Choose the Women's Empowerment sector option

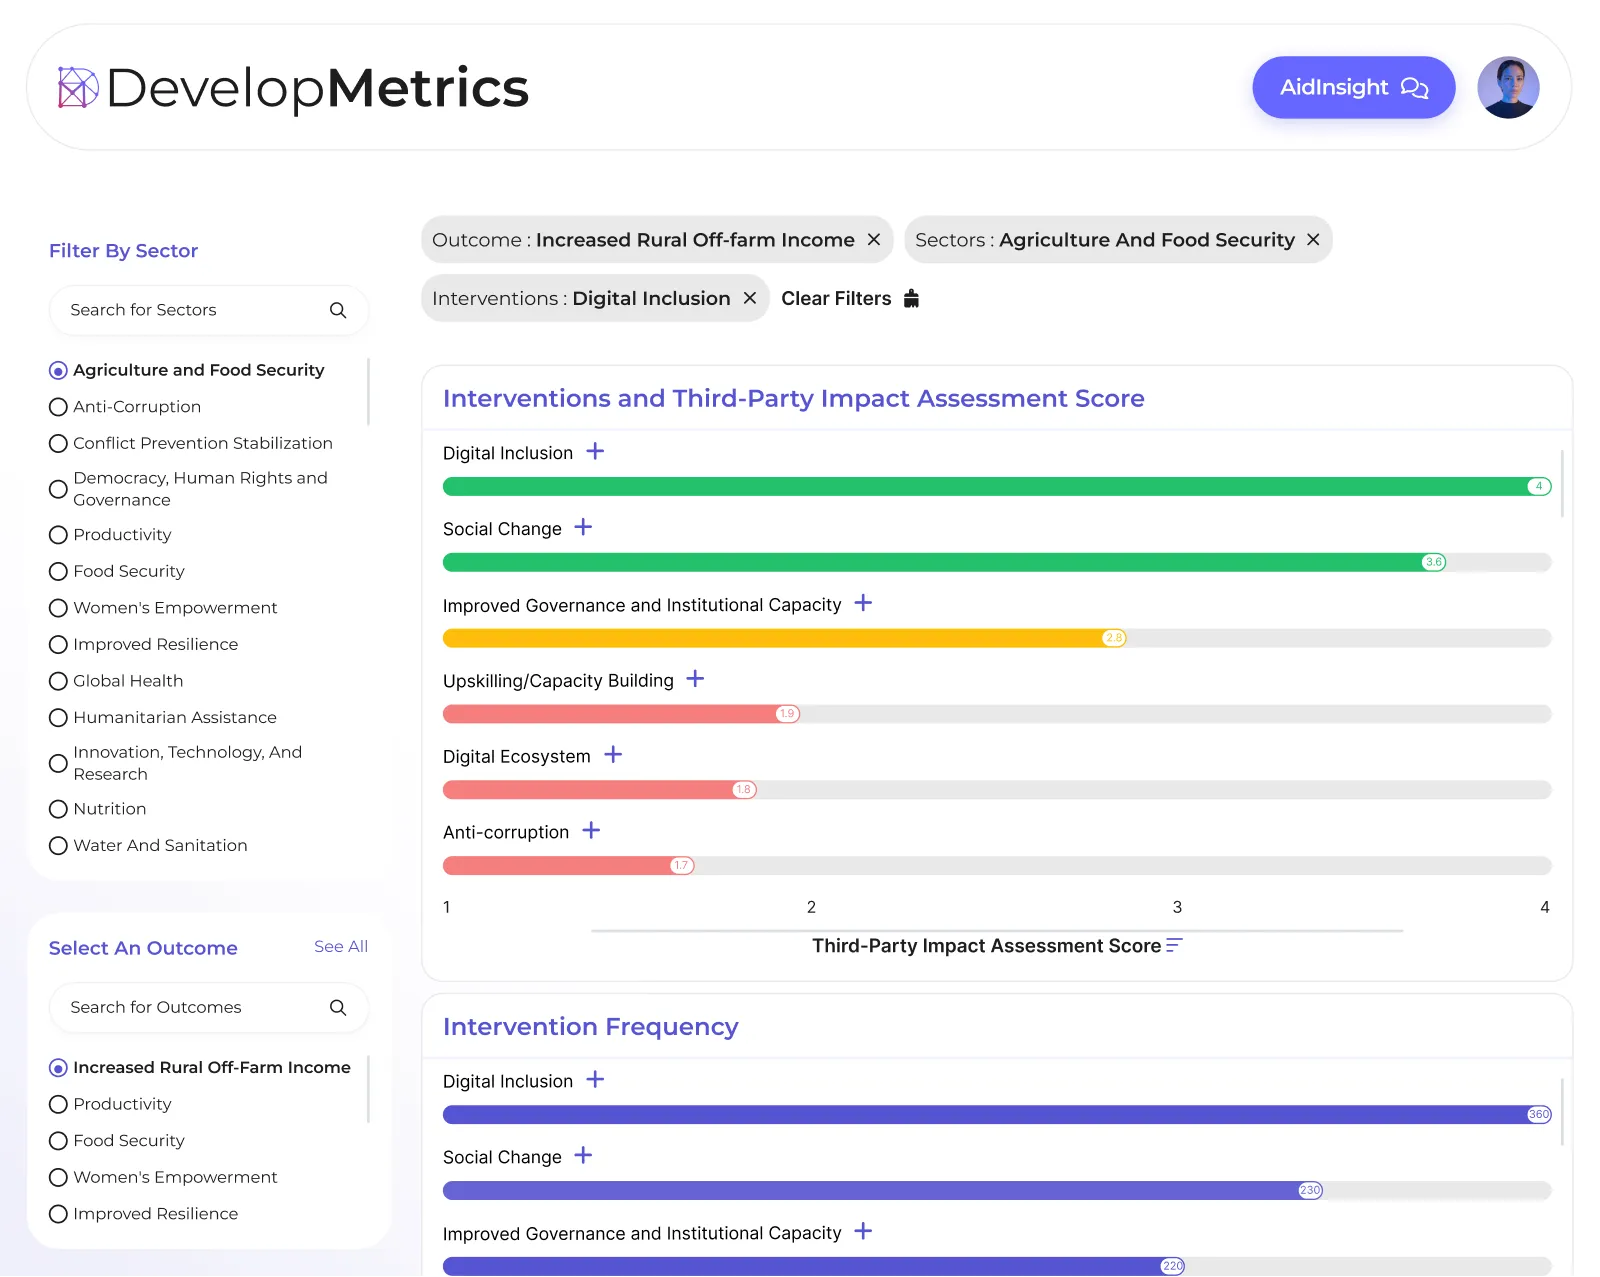pyautogui.click(x=58, y=608)
